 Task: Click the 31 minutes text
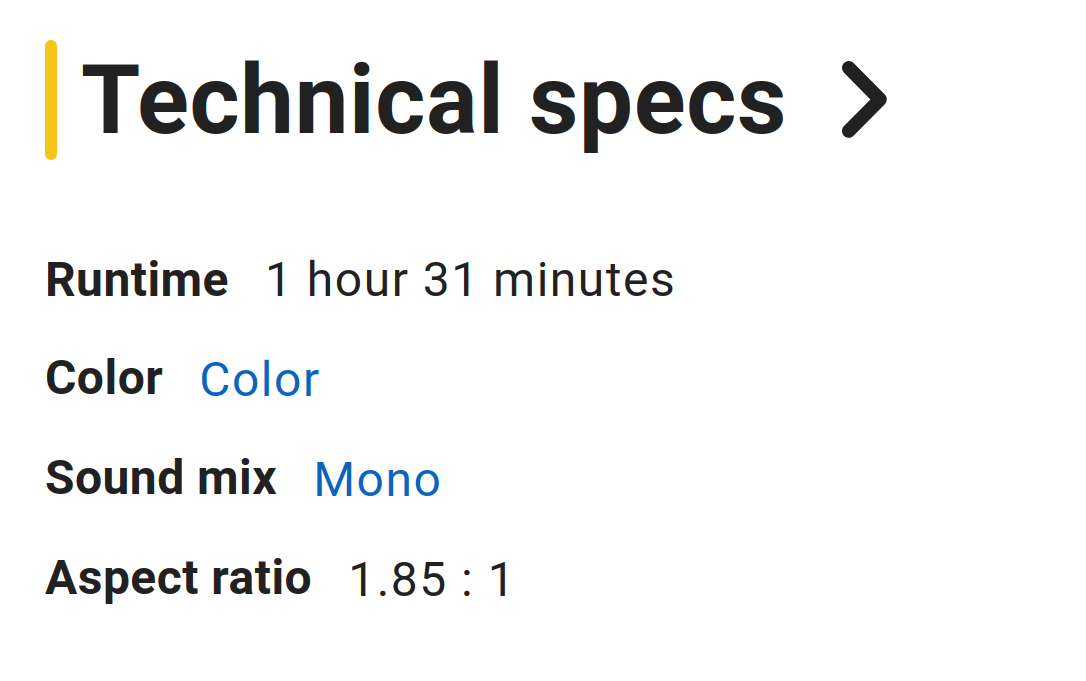pos(549,280)
